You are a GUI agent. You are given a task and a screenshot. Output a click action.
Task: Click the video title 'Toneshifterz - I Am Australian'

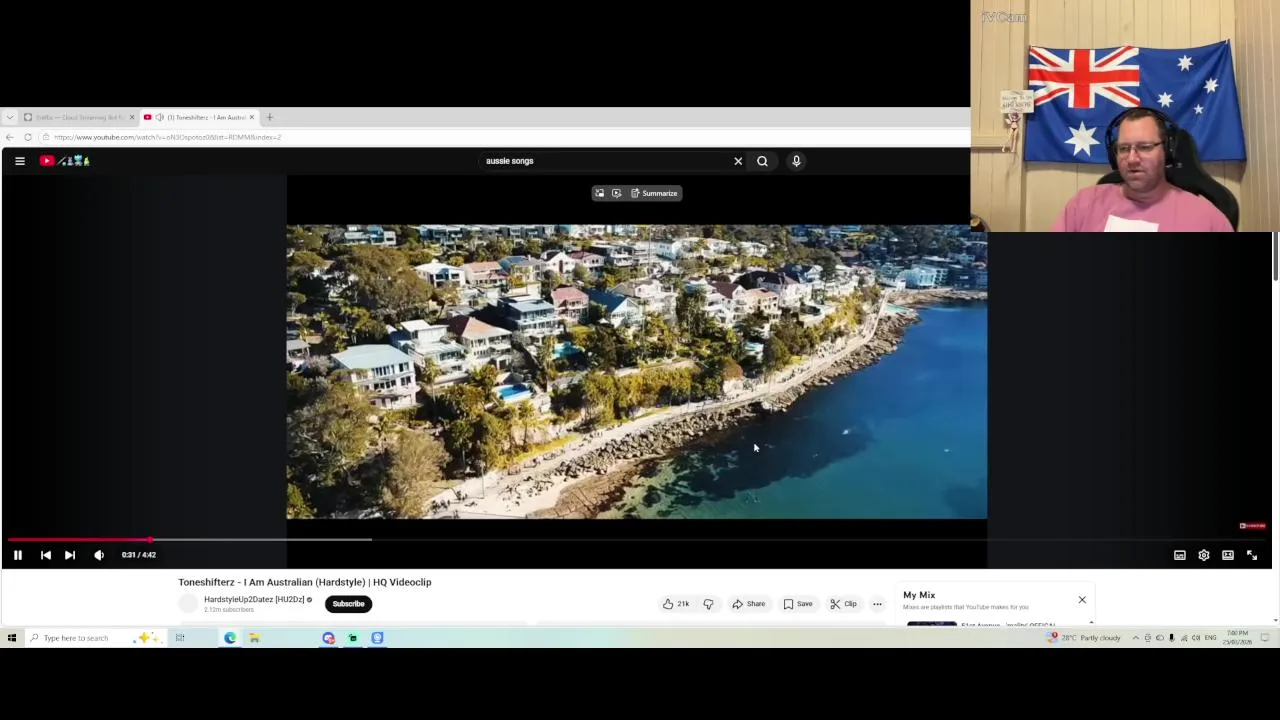coord(305,582)
